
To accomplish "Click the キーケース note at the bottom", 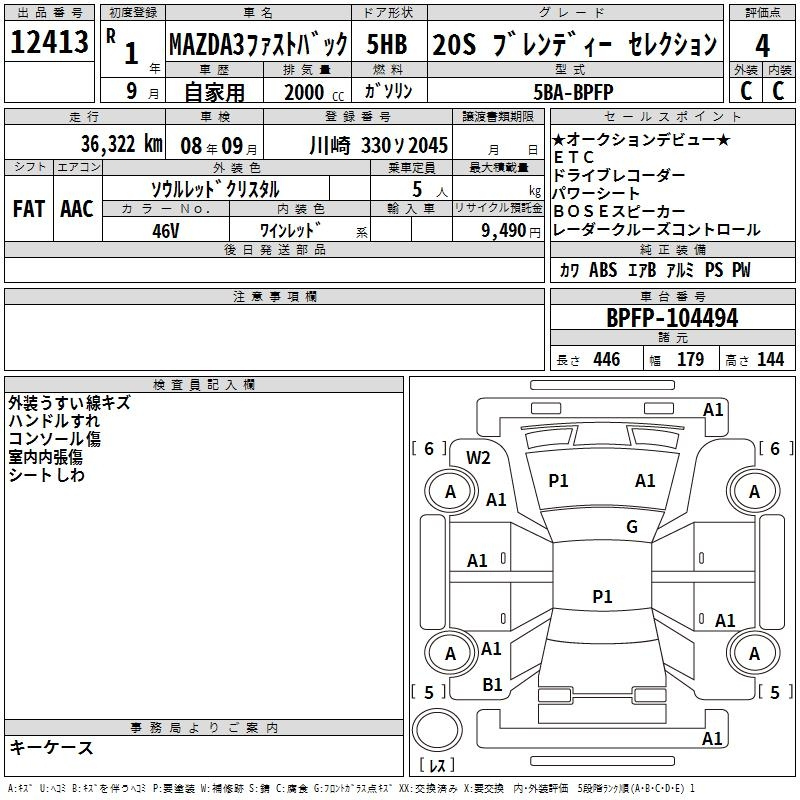I will click(51, 748).
